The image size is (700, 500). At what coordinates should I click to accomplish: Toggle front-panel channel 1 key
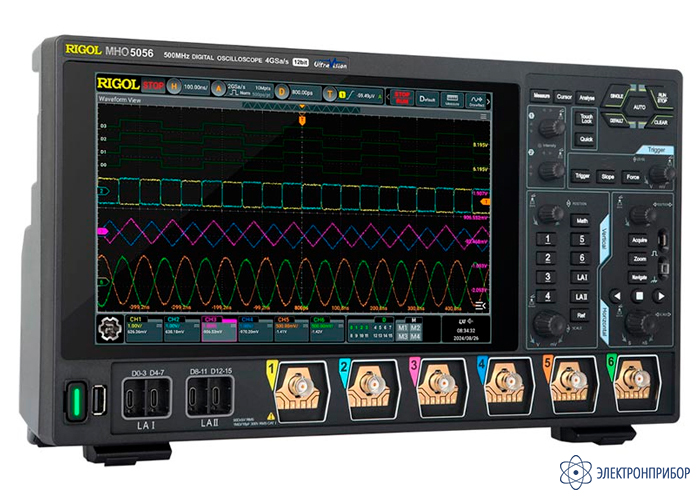coord(547,239)
